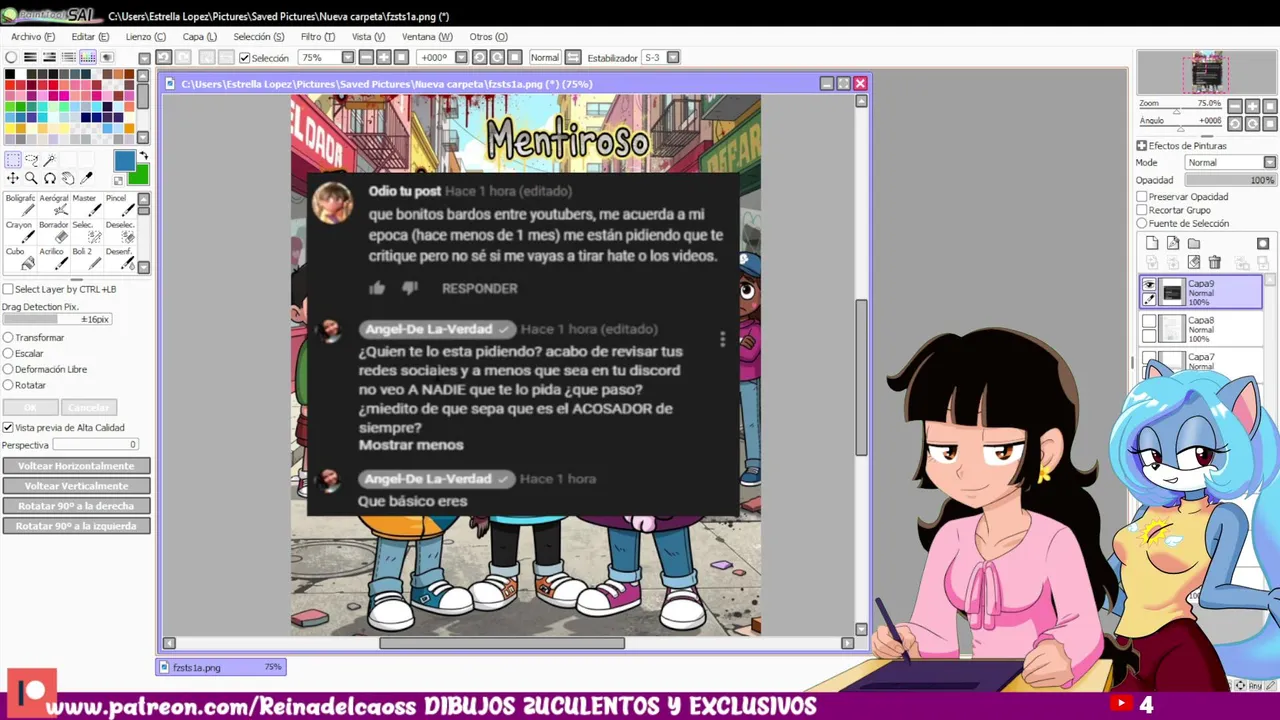1280x720 pixels.
Task: Open the Filtro menu
Action: [318, 37]
